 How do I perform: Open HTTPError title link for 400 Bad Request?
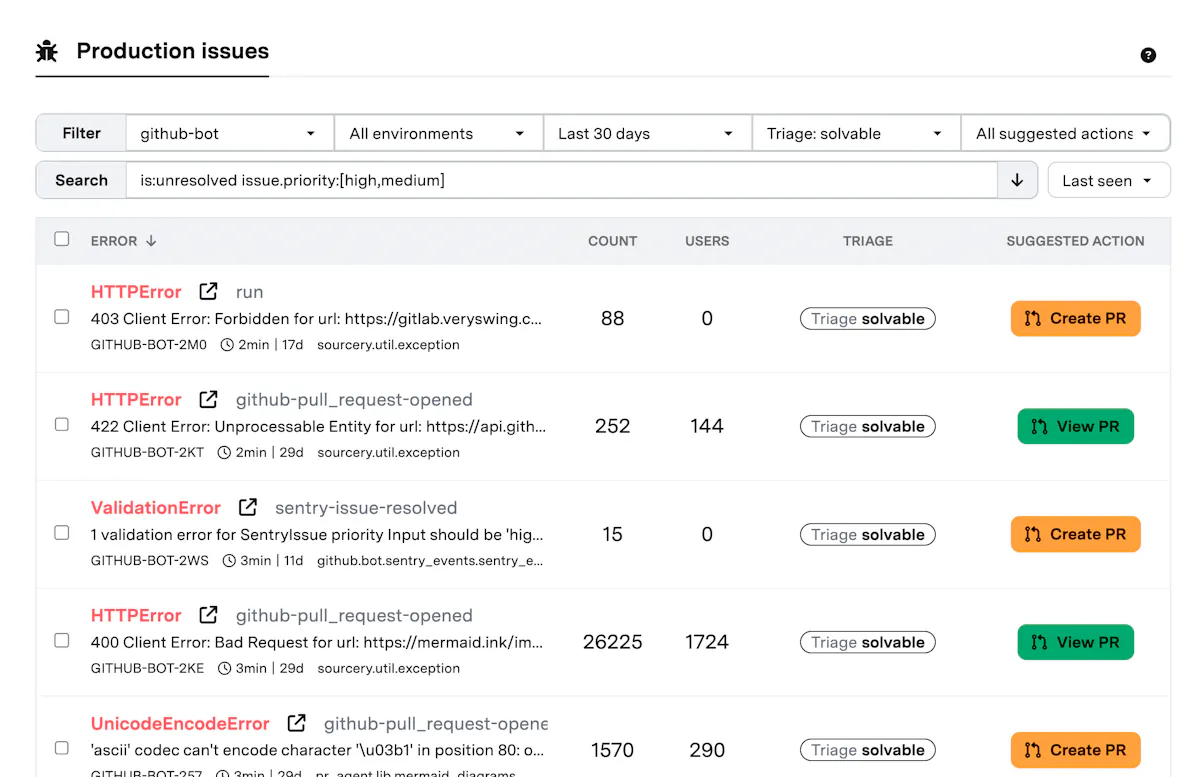[x=136, y=616]
